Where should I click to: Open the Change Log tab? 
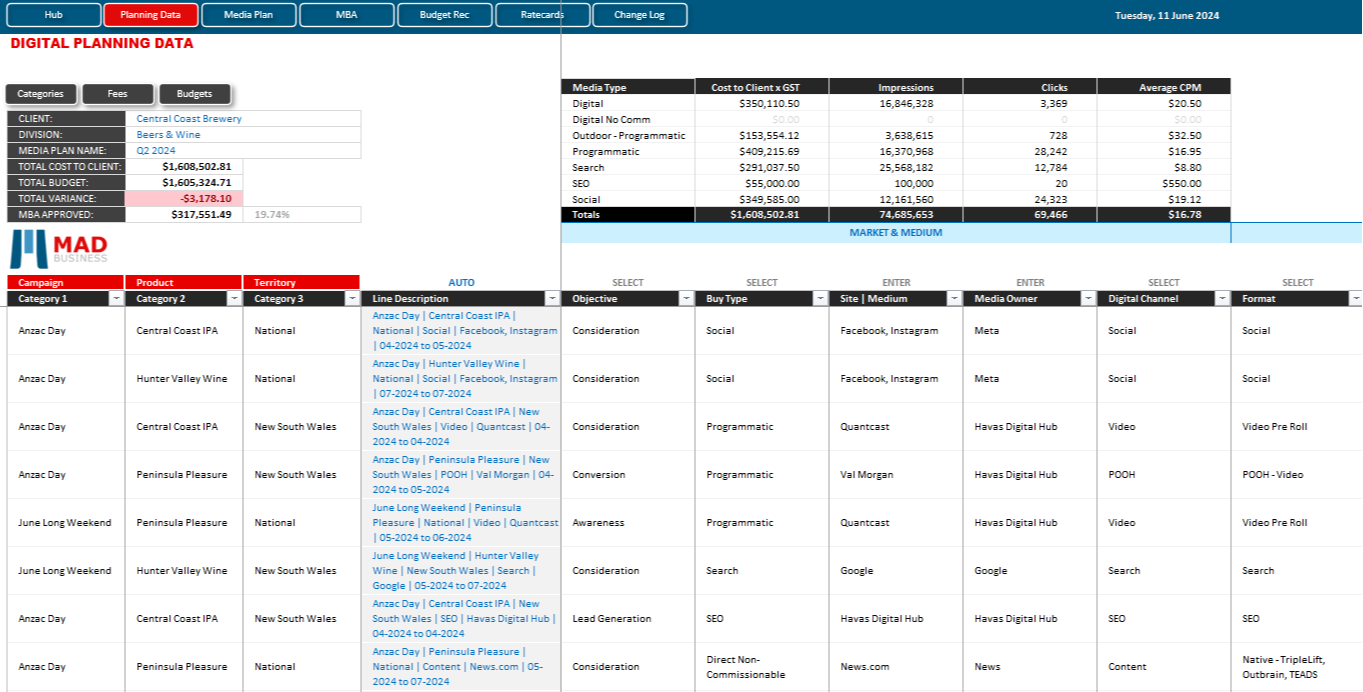point(640,15)
